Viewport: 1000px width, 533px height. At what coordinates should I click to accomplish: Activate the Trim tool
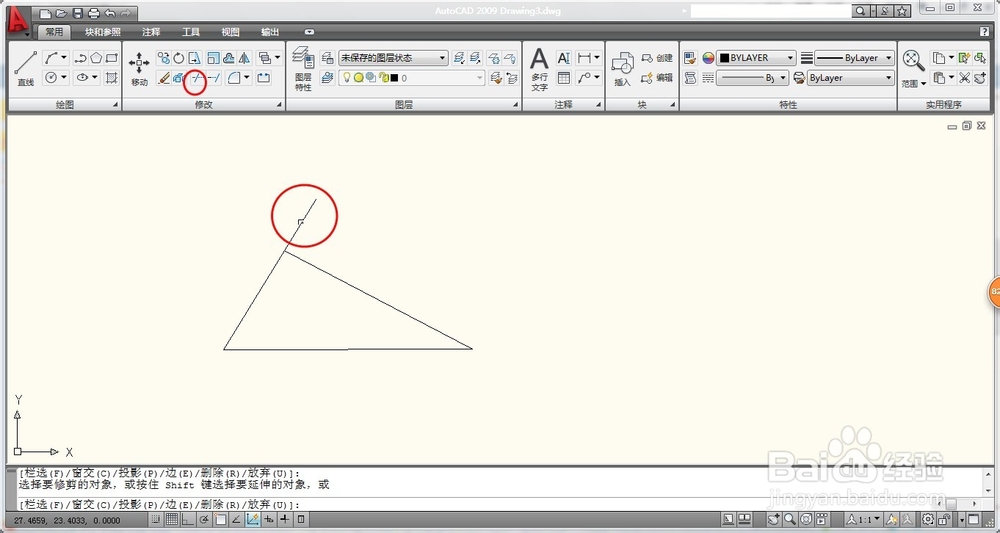pos(196,78)
